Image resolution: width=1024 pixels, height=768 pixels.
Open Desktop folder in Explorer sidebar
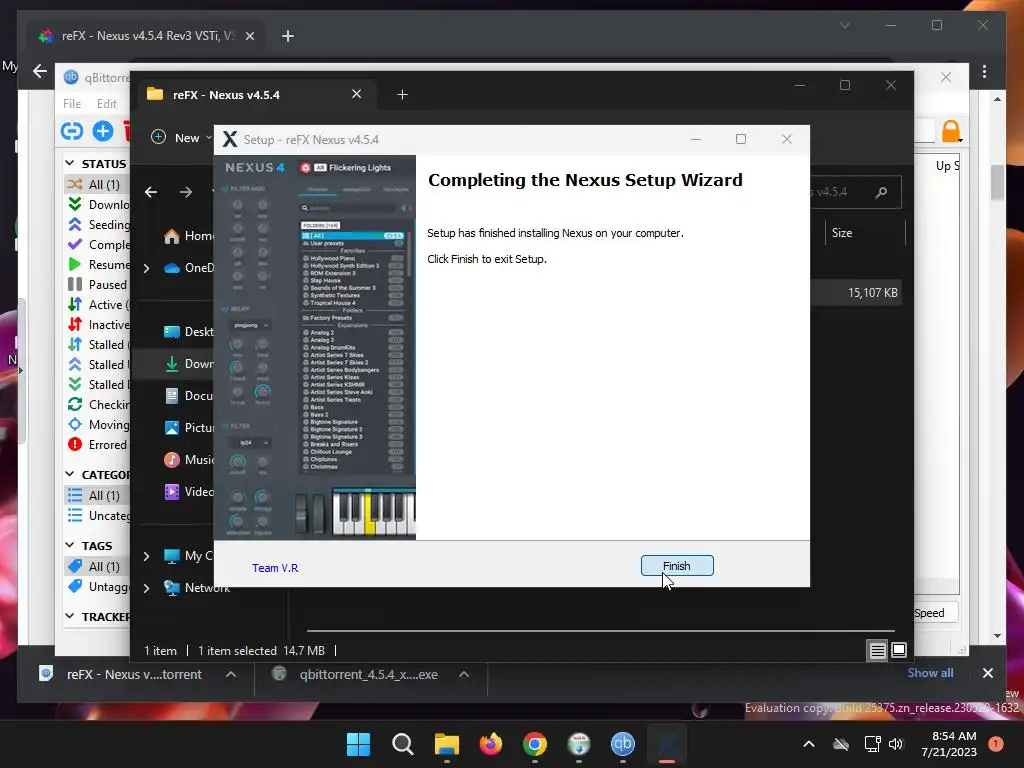190,332
